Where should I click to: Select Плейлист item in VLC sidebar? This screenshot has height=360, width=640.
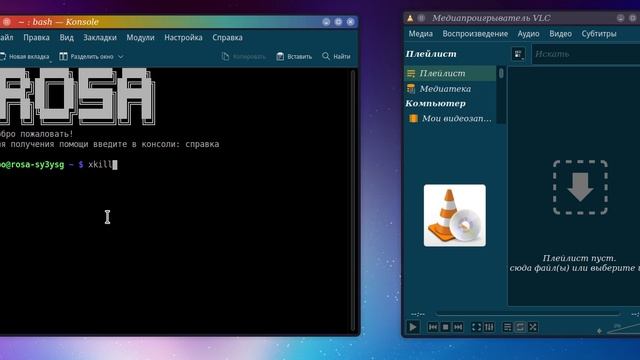pyautogui.click(x=450, y=73)
